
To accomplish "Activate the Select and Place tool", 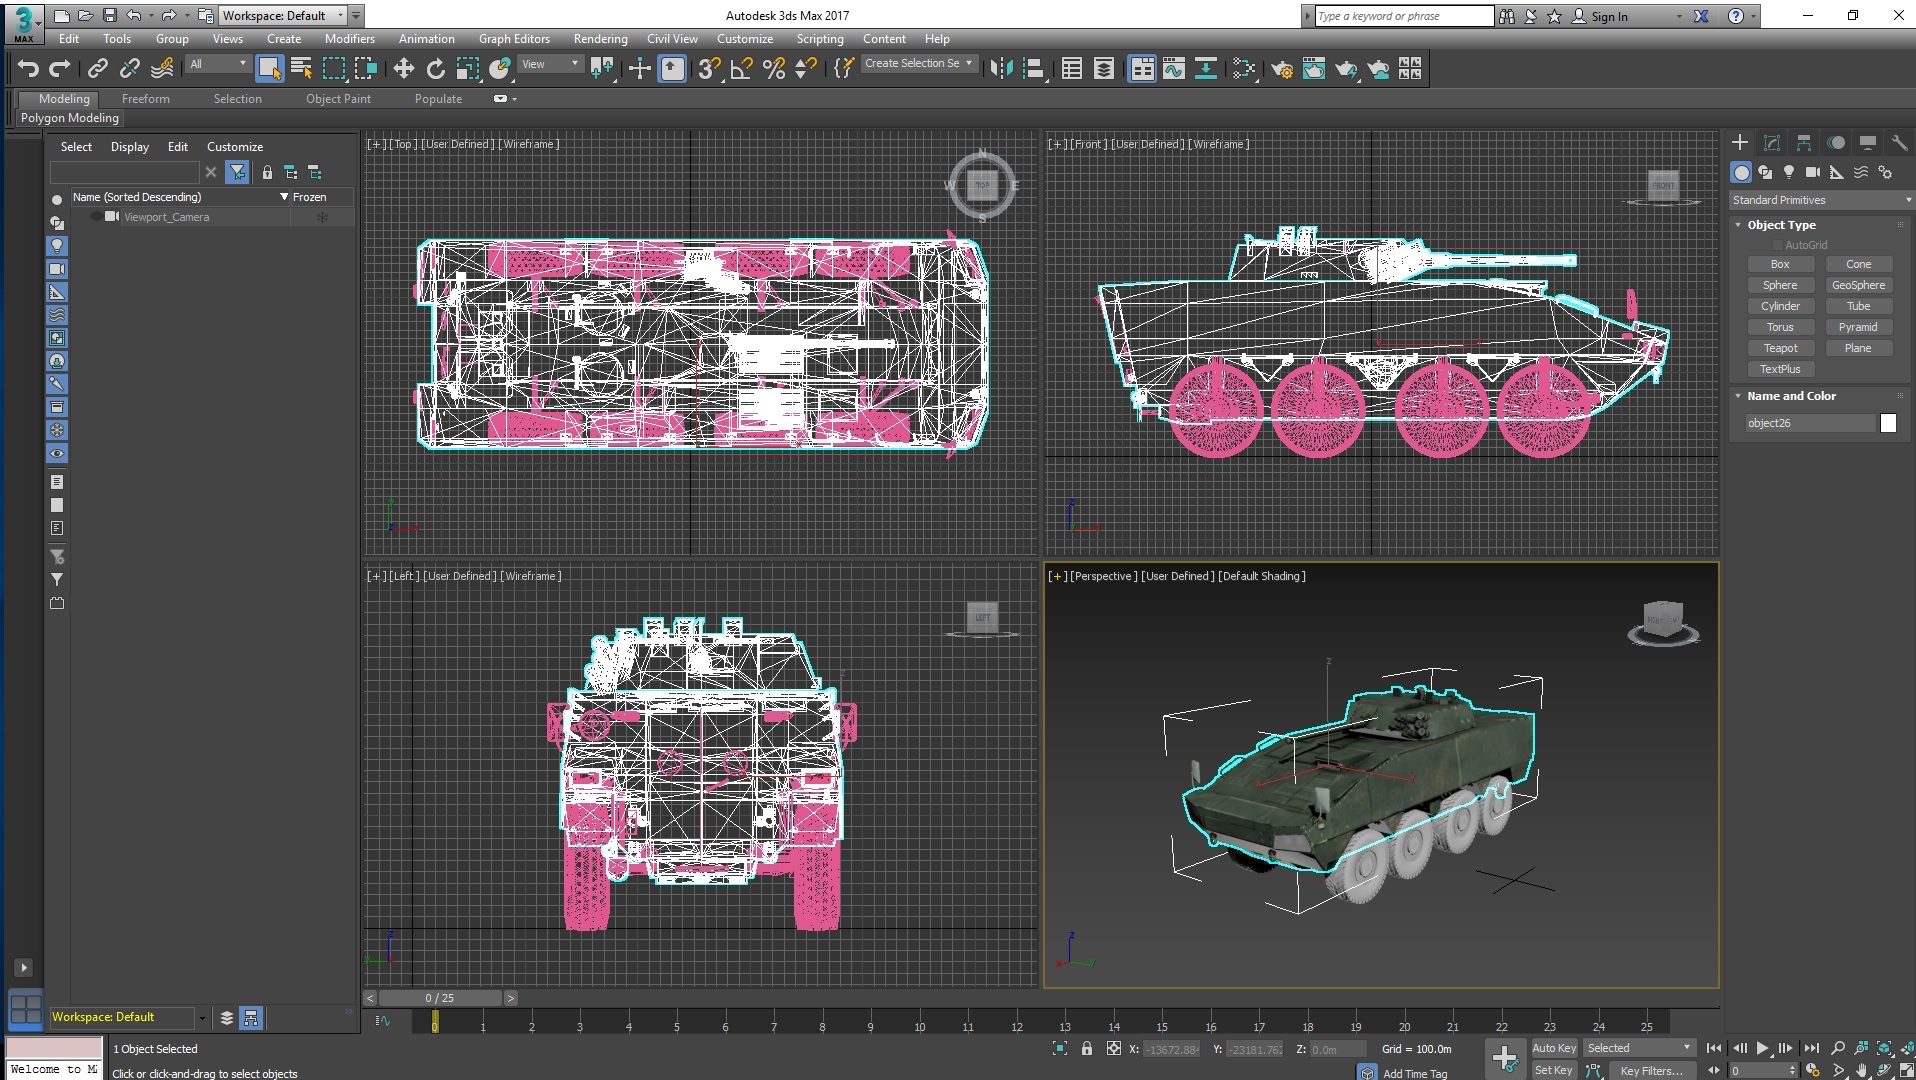I will (x=500, y=68).
